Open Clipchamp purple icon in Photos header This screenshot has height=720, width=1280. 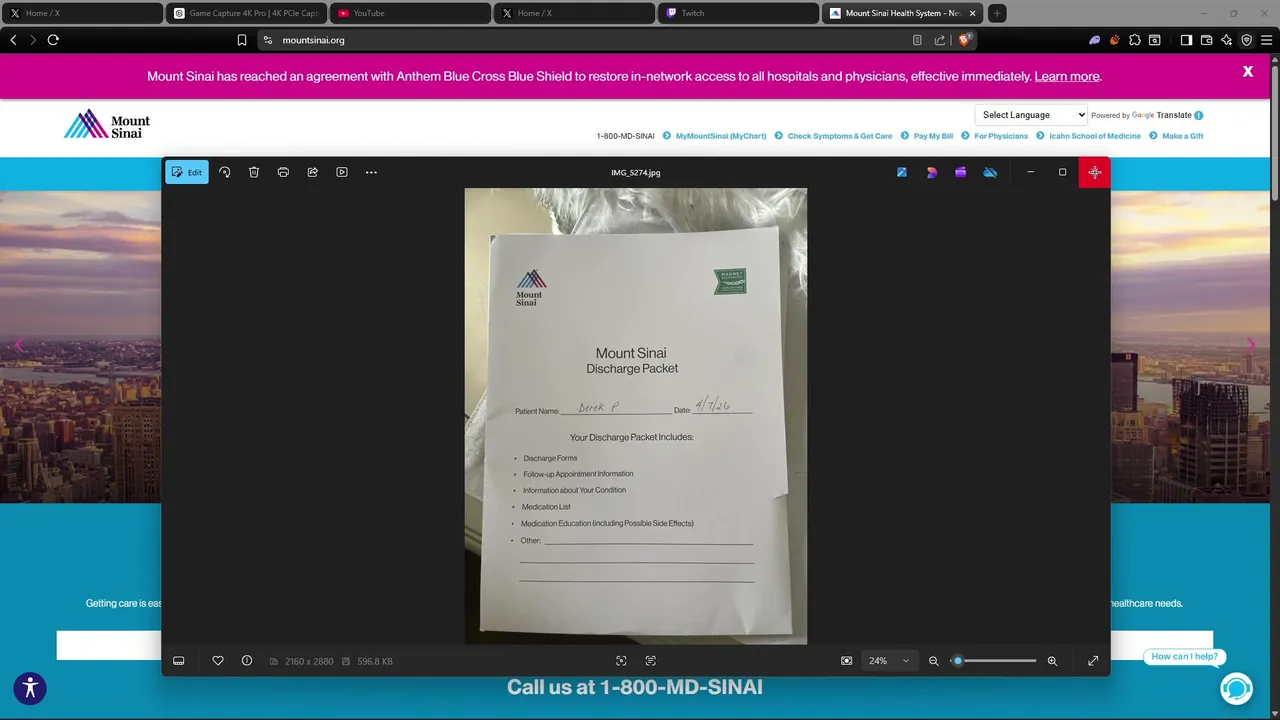coord(961,172)
